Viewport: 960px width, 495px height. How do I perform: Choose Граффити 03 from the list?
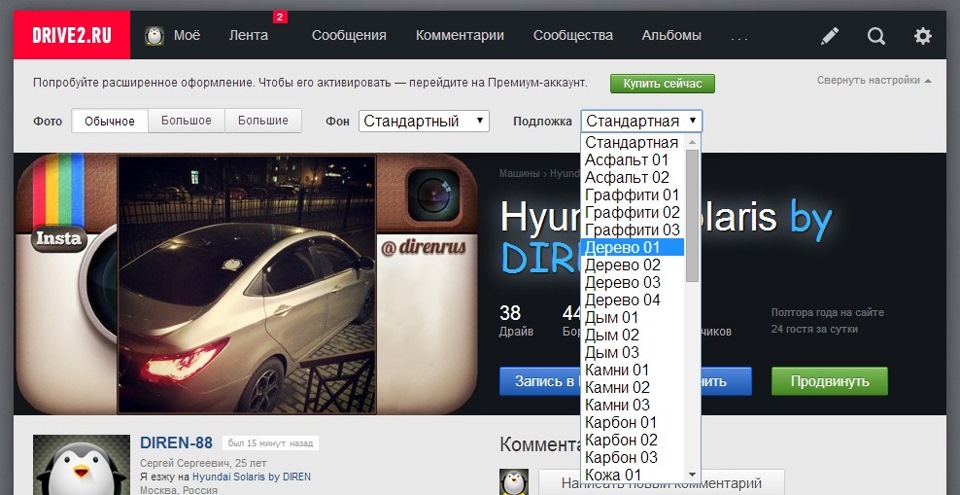632,230
